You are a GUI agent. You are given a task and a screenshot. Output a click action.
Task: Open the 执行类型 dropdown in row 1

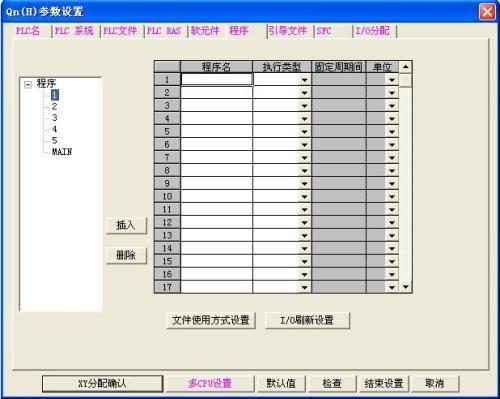304,80
